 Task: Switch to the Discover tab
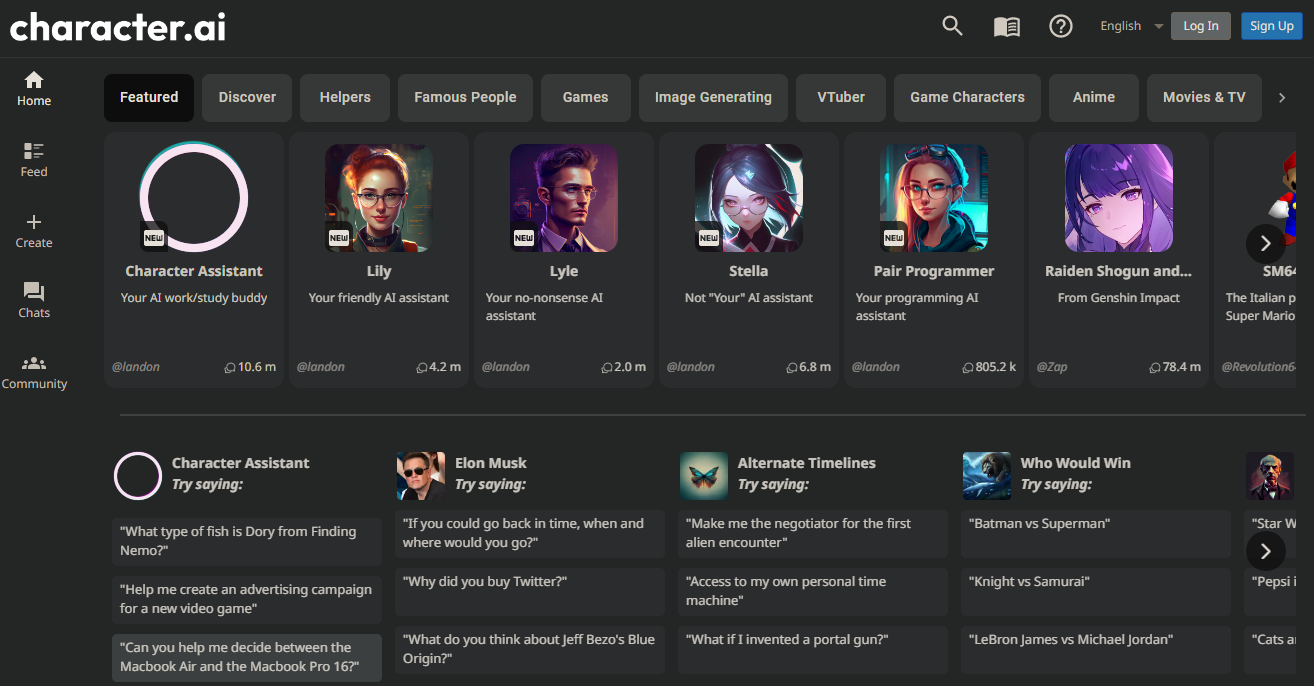[246, 97]
